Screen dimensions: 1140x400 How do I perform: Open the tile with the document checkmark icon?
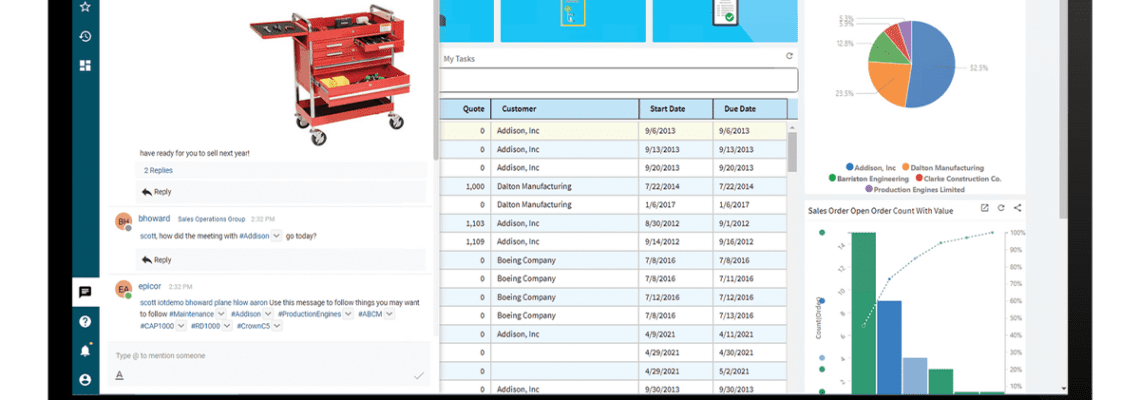click(x=723, y=20)
